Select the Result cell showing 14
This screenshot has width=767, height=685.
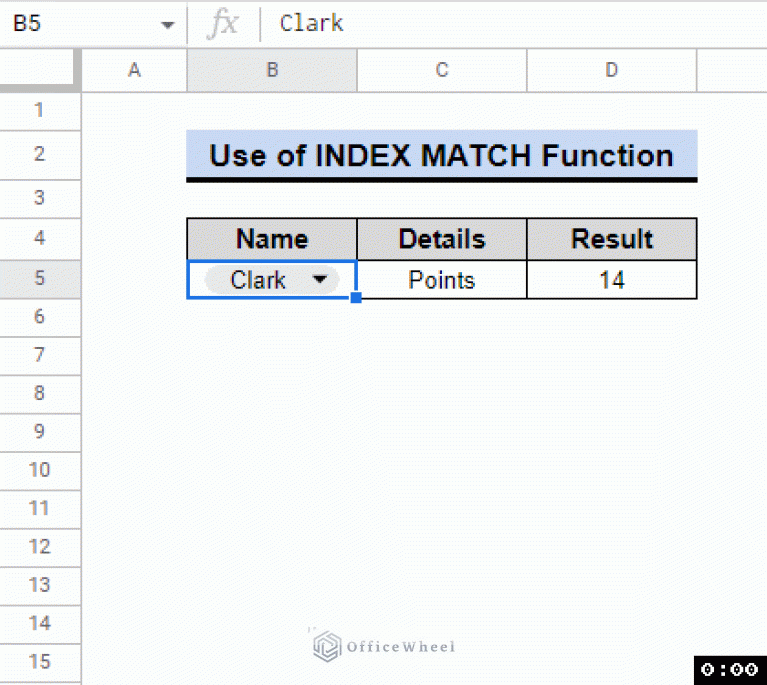tap(611, 280)
